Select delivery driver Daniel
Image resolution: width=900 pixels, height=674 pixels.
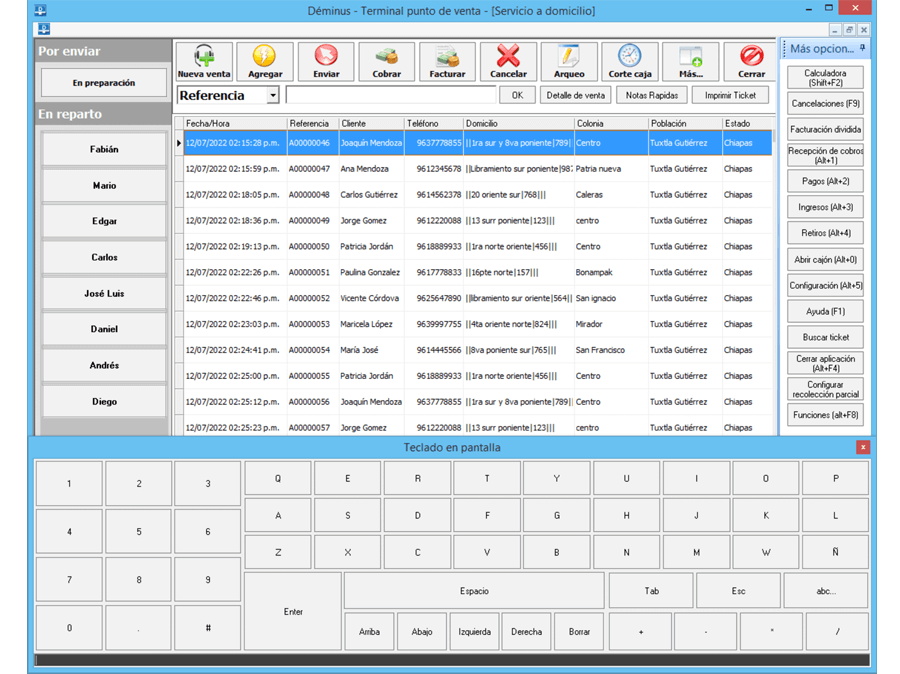coord(104,329)
